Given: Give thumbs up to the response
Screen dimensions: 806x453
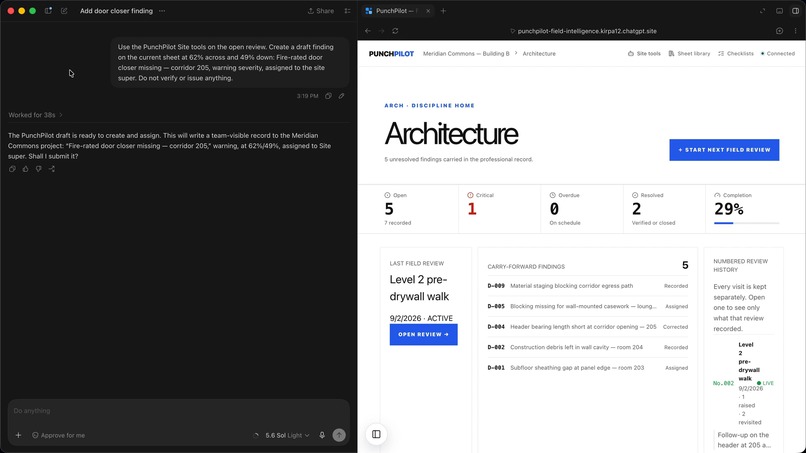Looking at the screenshot, I should click(x=25, y=169).
